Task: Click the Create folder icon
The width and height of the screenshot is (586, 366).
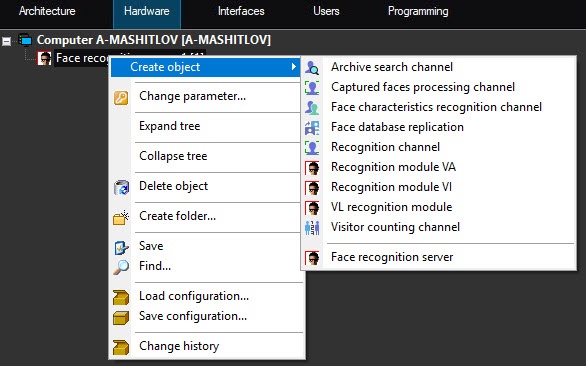Action: coord(121,217)
